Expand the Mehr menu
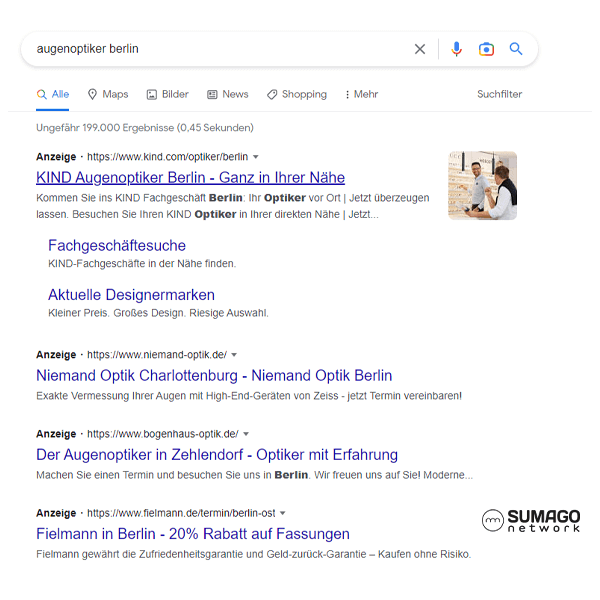The height and width of the screenshot is (600, 600). tap(362, 94)
